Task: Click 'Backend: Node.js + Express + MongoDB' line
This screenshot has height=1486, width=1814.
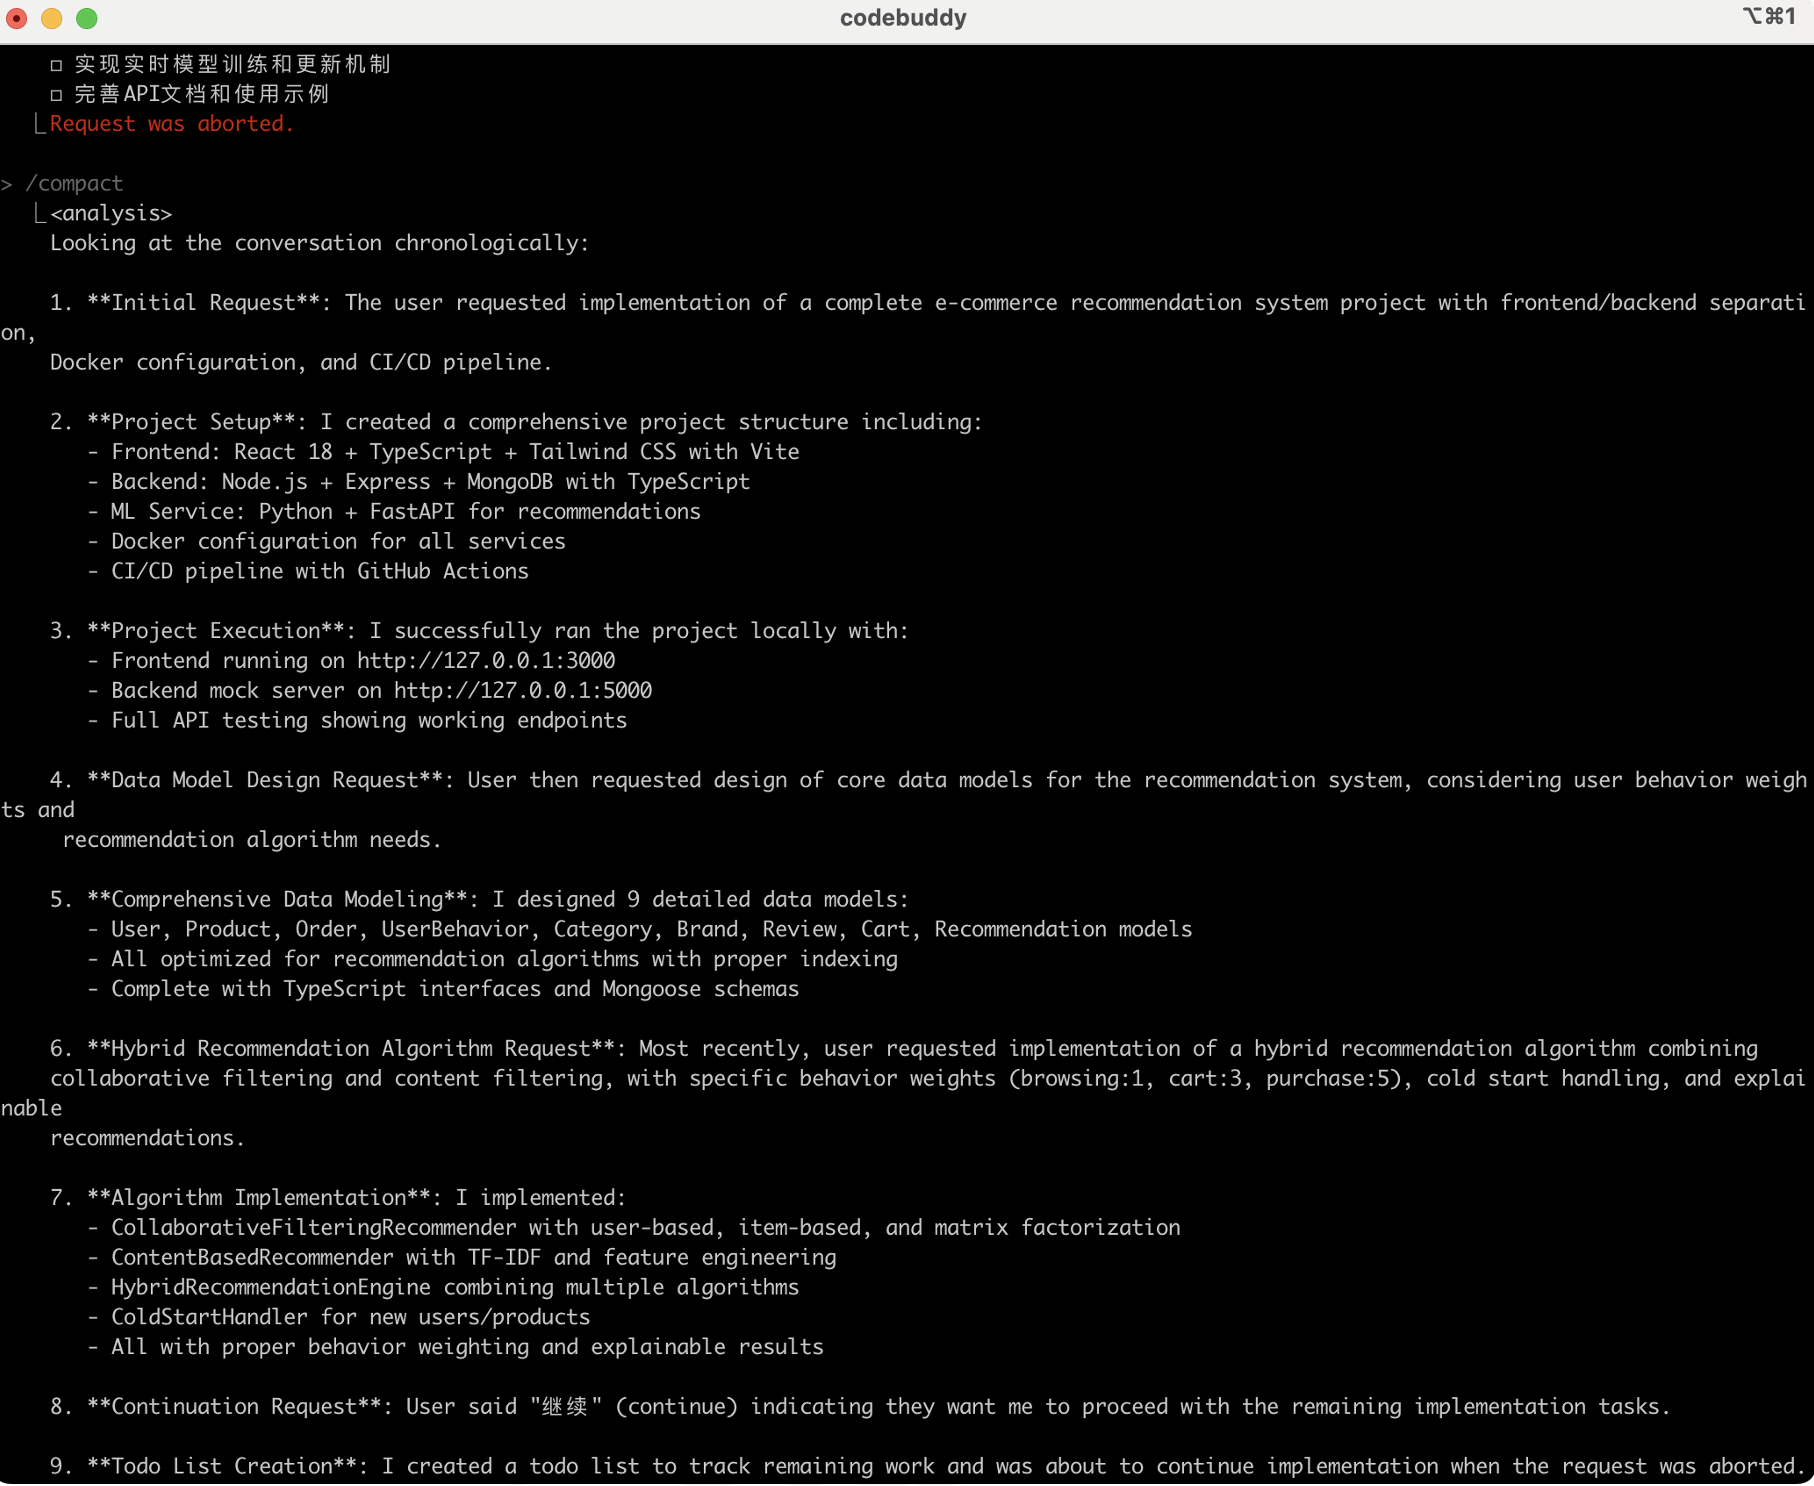Action: coord(419,482)
